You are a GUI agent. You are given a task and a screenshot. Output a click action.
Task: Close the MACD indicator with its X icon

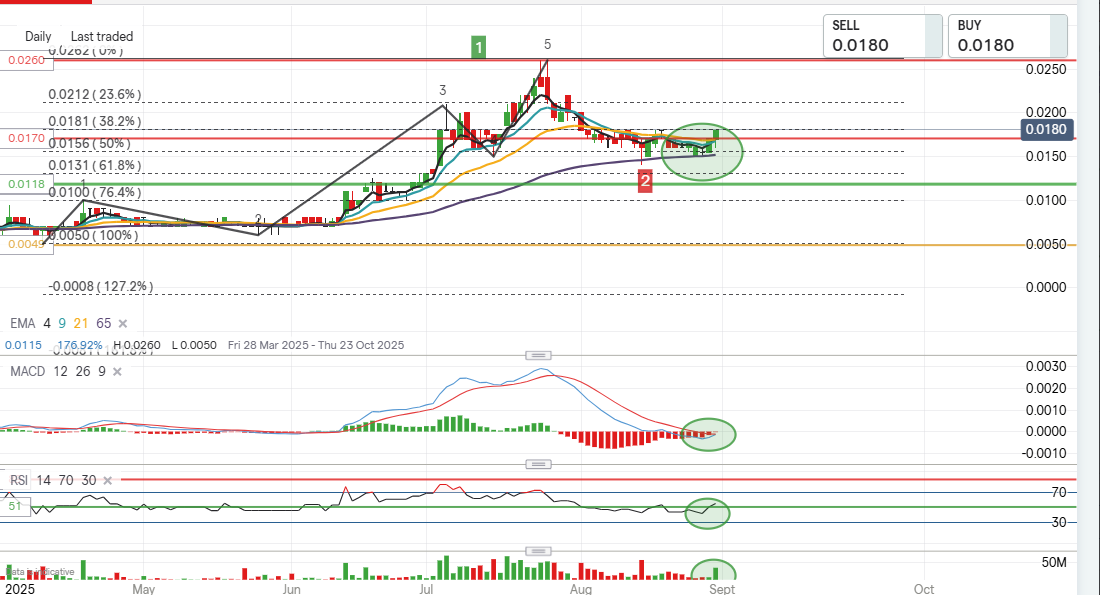click(x=117, y=371)
